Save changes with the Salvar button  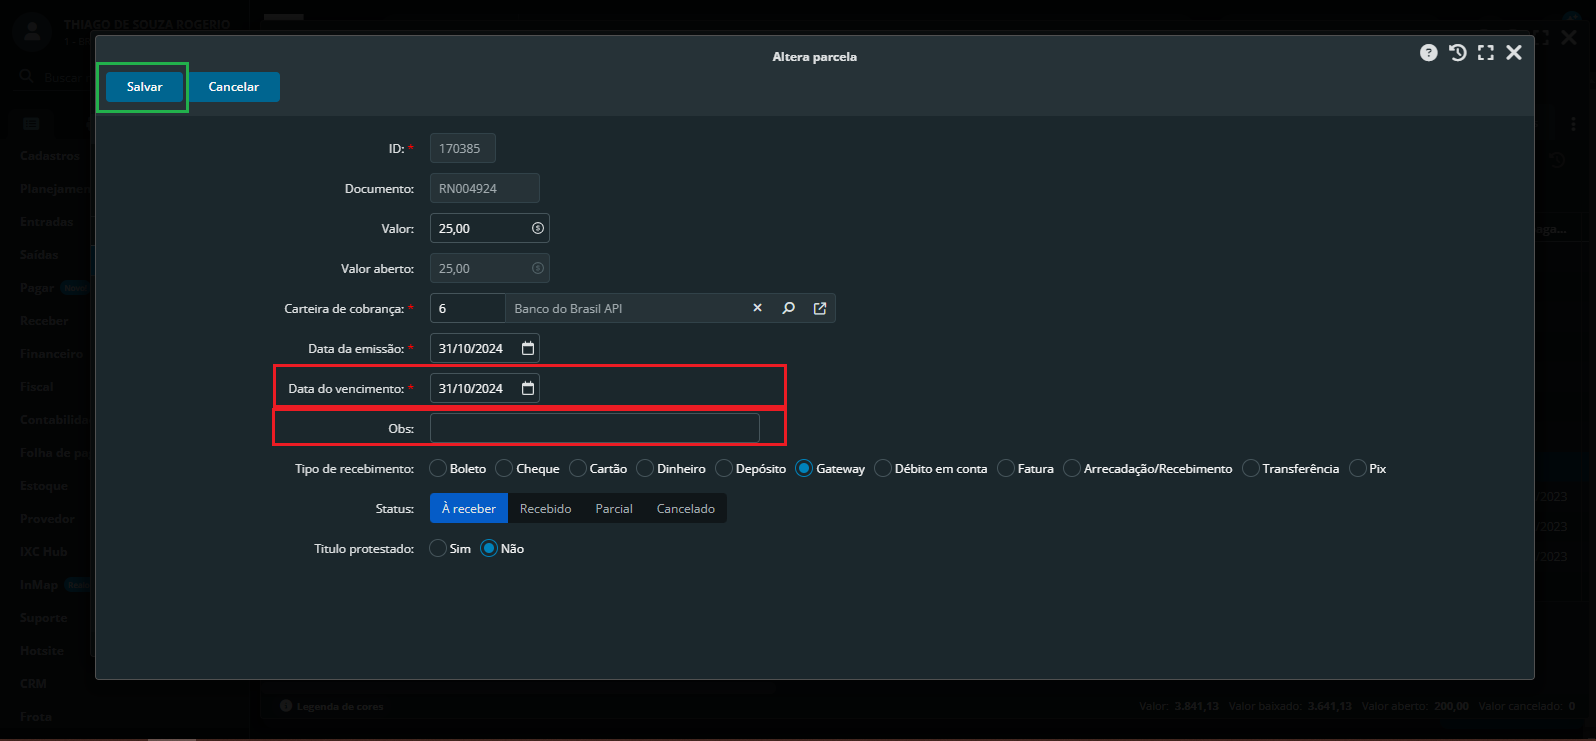(x=144, y=87)
